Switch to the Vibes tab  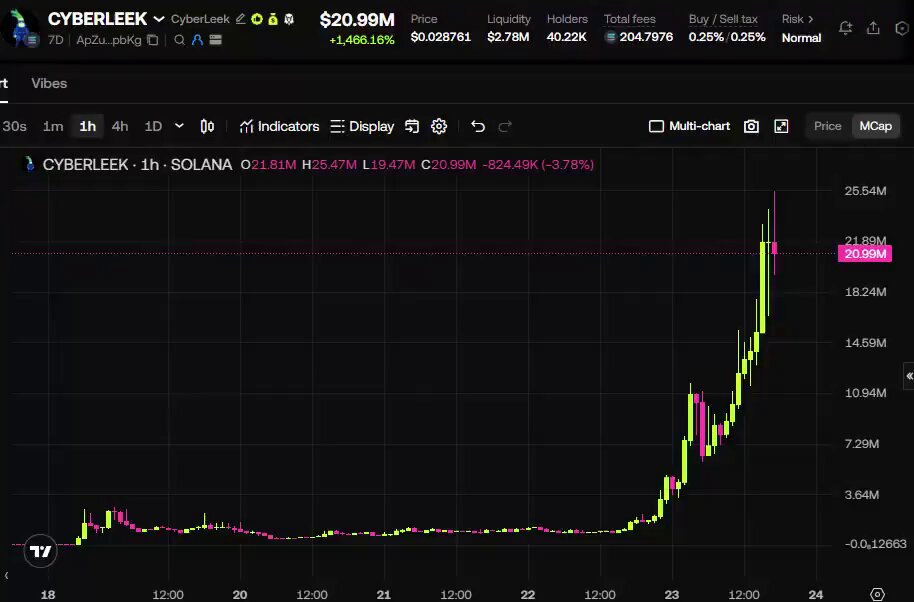(49, 83)
